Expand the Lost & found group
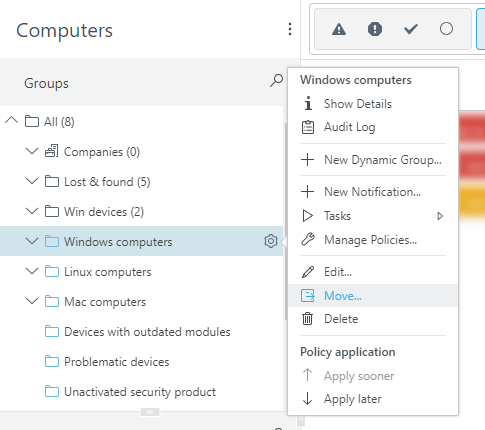 [x=32, y=181]
